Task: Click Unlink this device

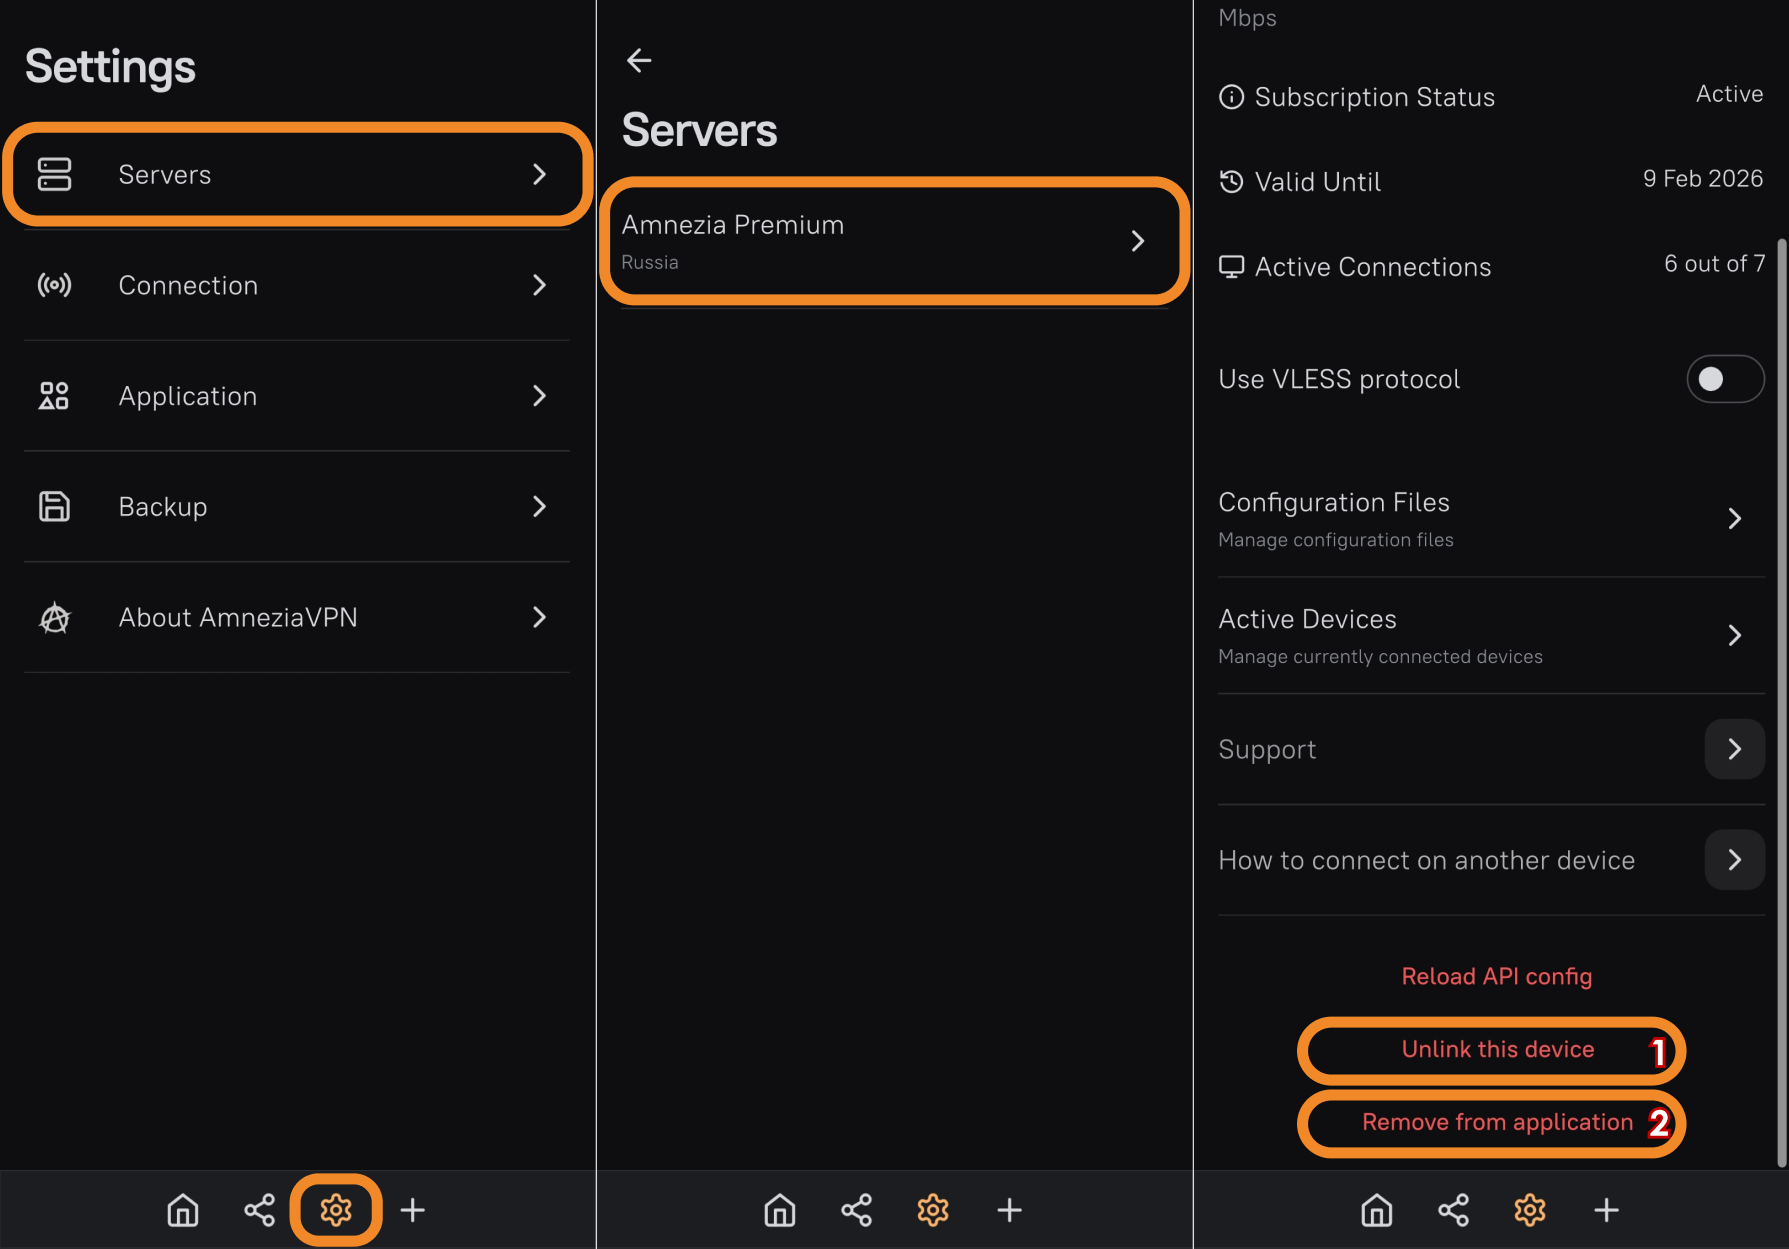Action: (x=1497, y=1049)
